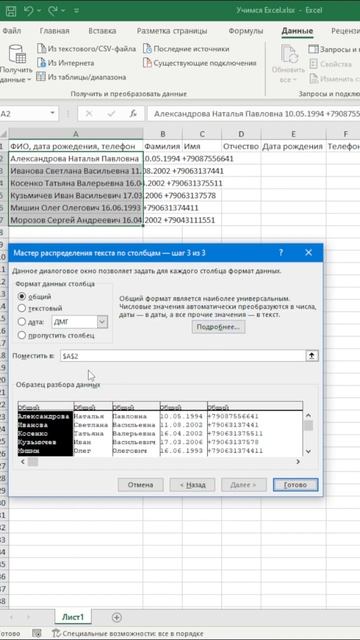Click the Получить данные database icon
Image resolution: width=360 pixels, height=640 pixels.
[x=17, y=54]
